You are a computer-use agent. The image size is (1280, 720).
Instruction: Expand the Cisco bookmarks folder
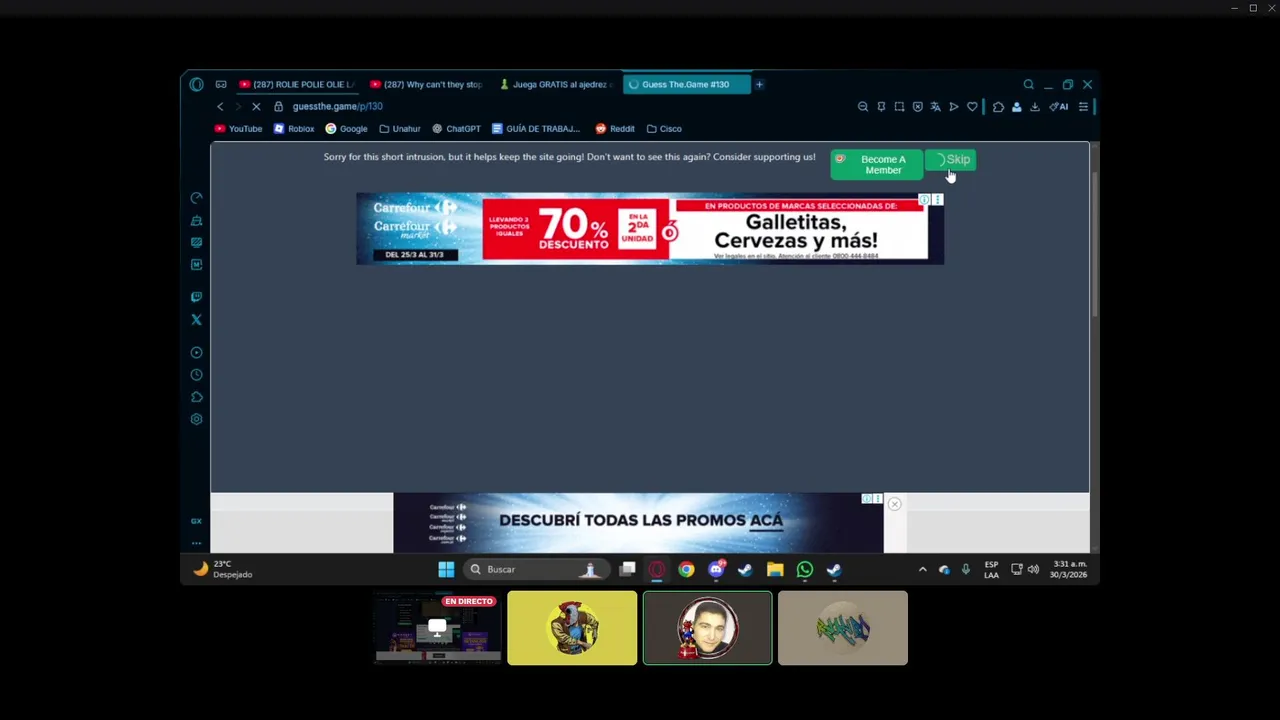coord(664,129)
